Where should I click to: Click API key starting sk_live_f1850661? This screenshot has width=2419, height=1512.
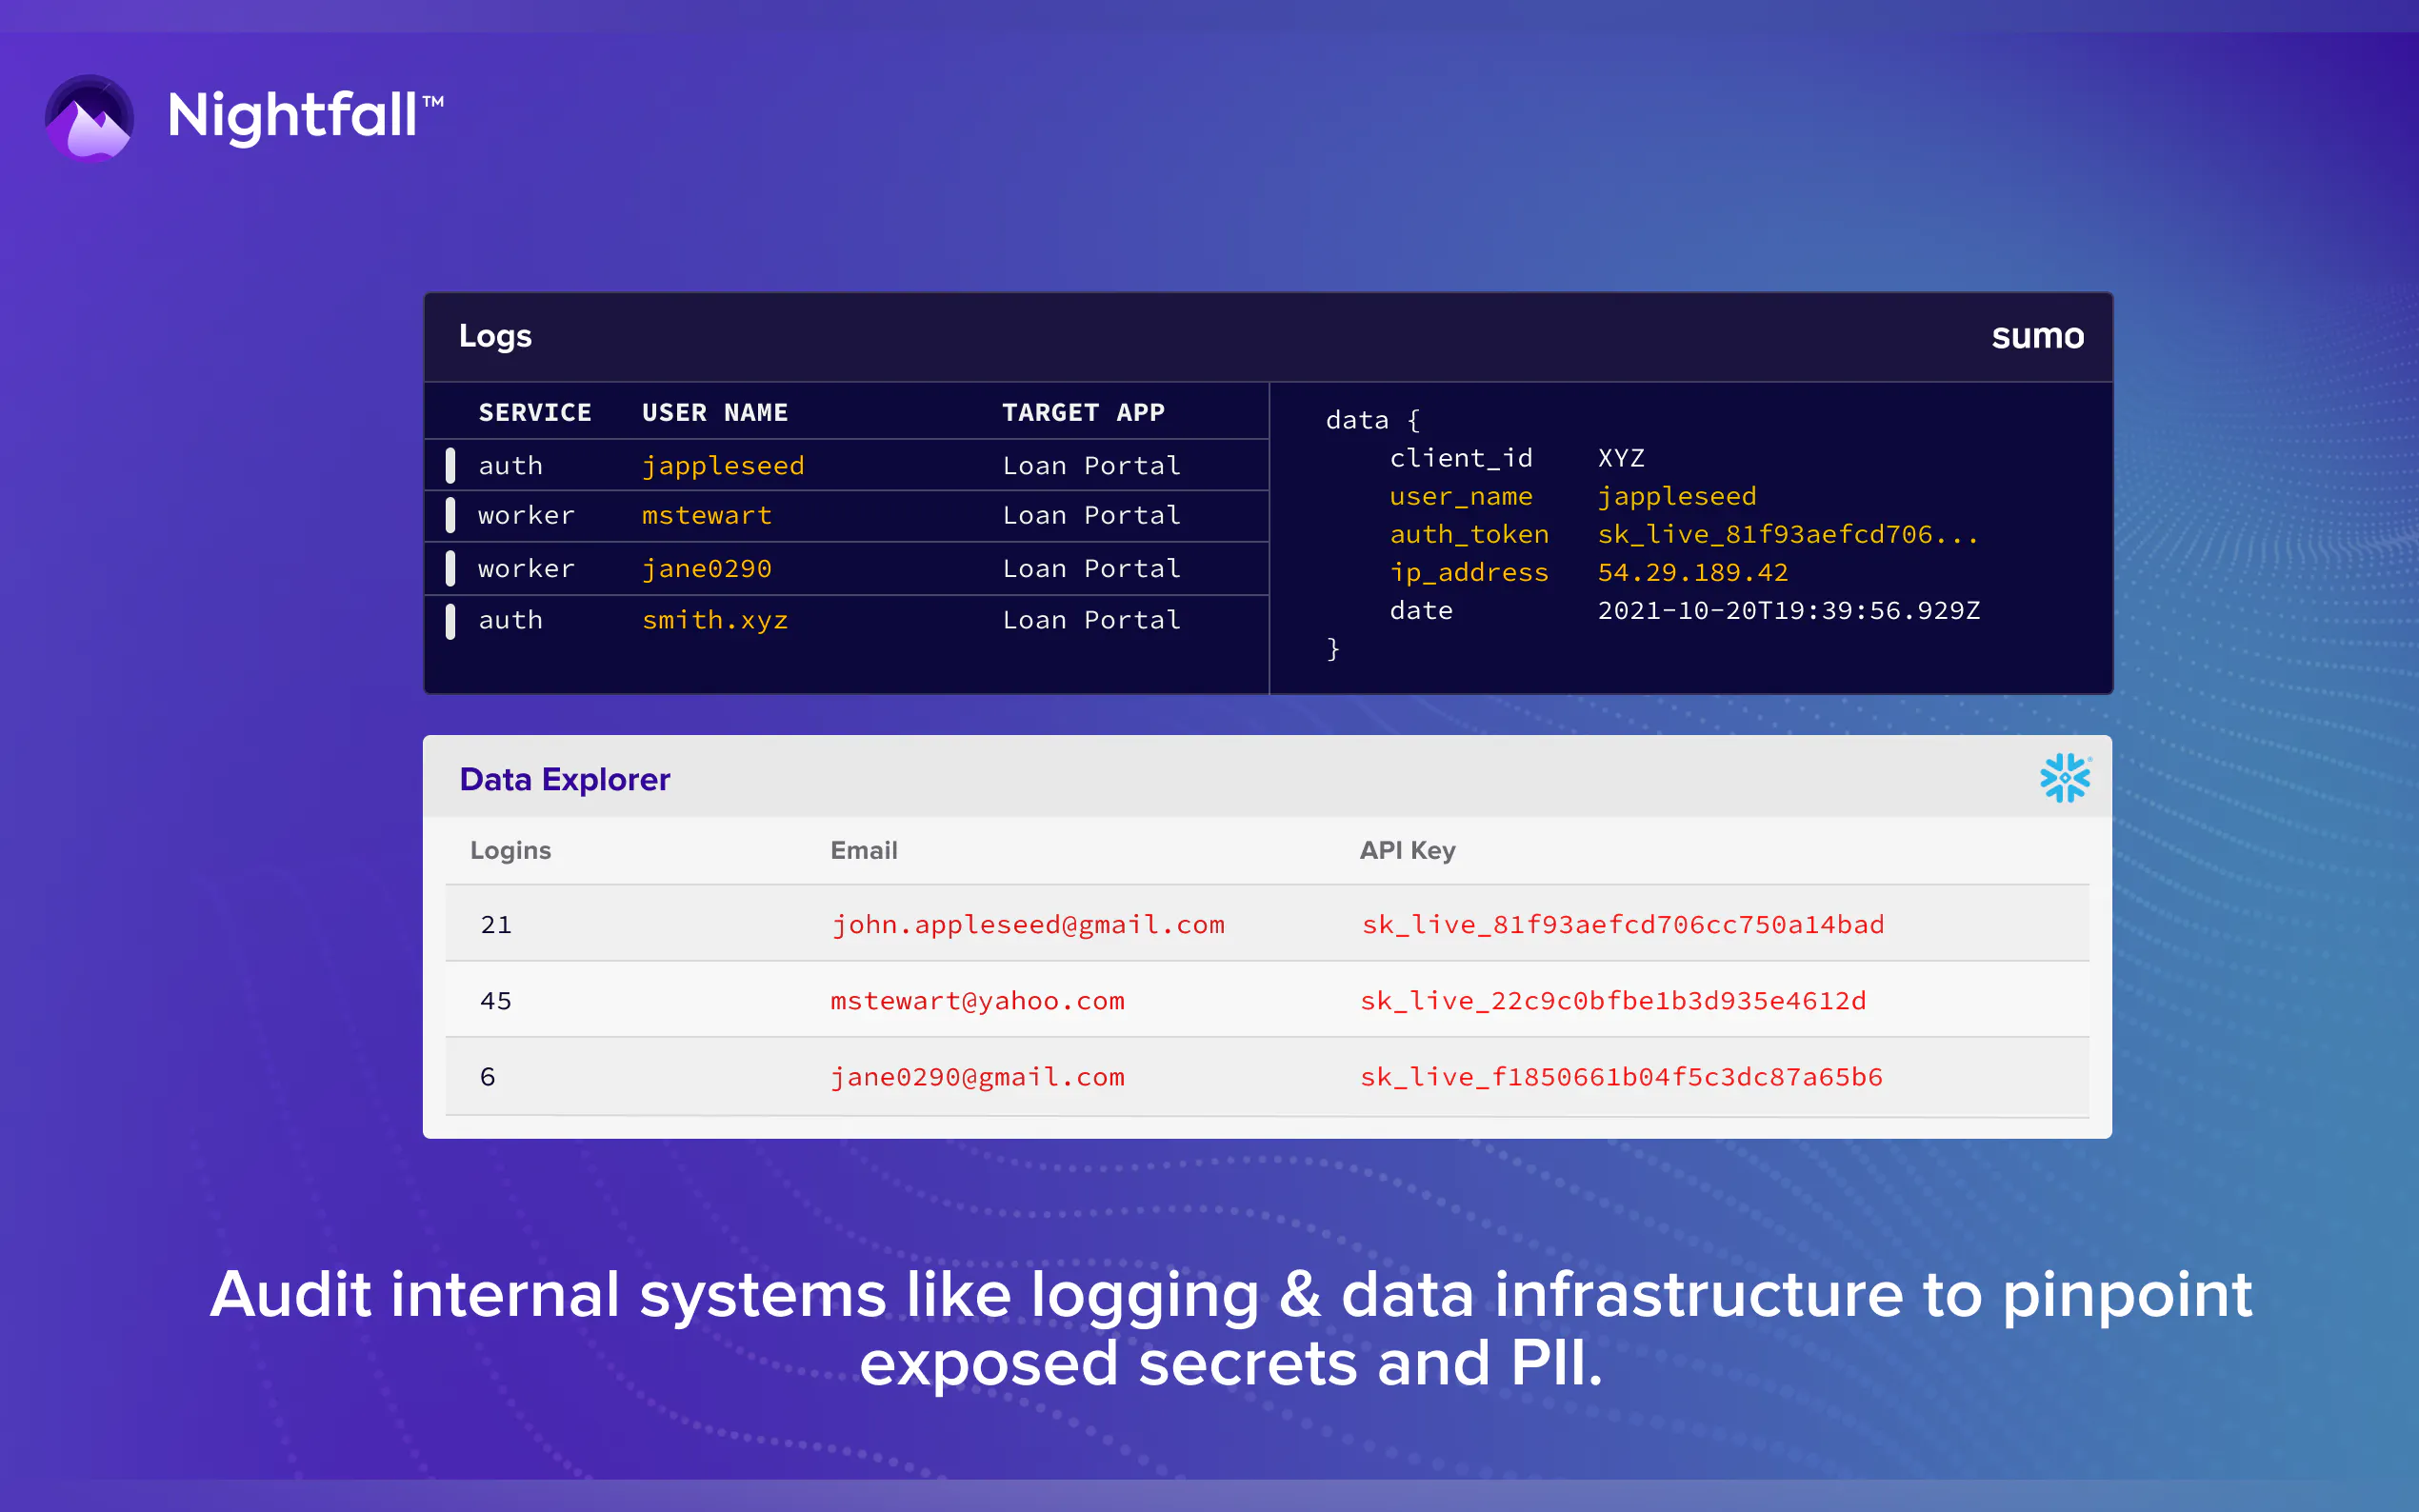tap(1620, 1077)
